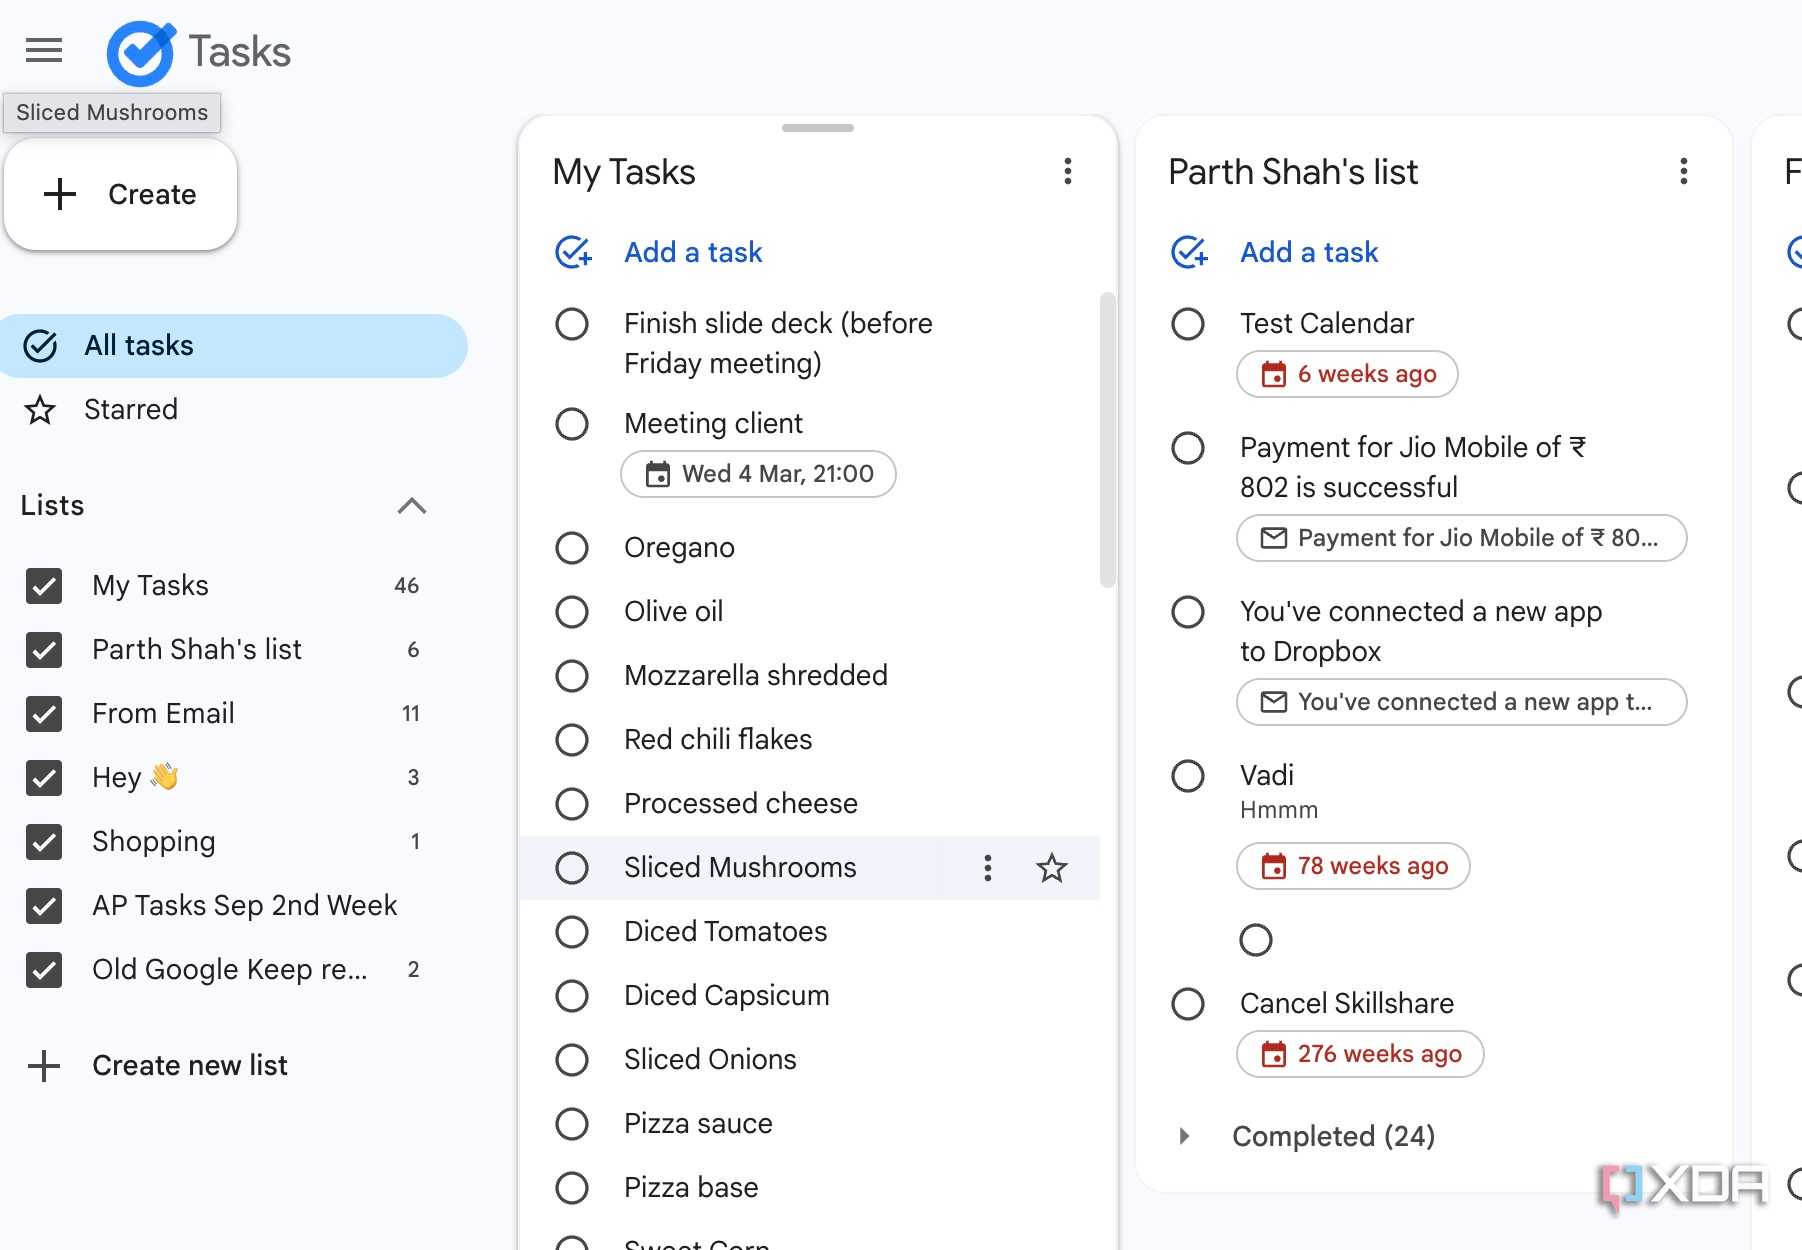Screen dimensions: 1802x1250
Task: Click the All tasks checkmark icon
Action: [x=40, y=346]
